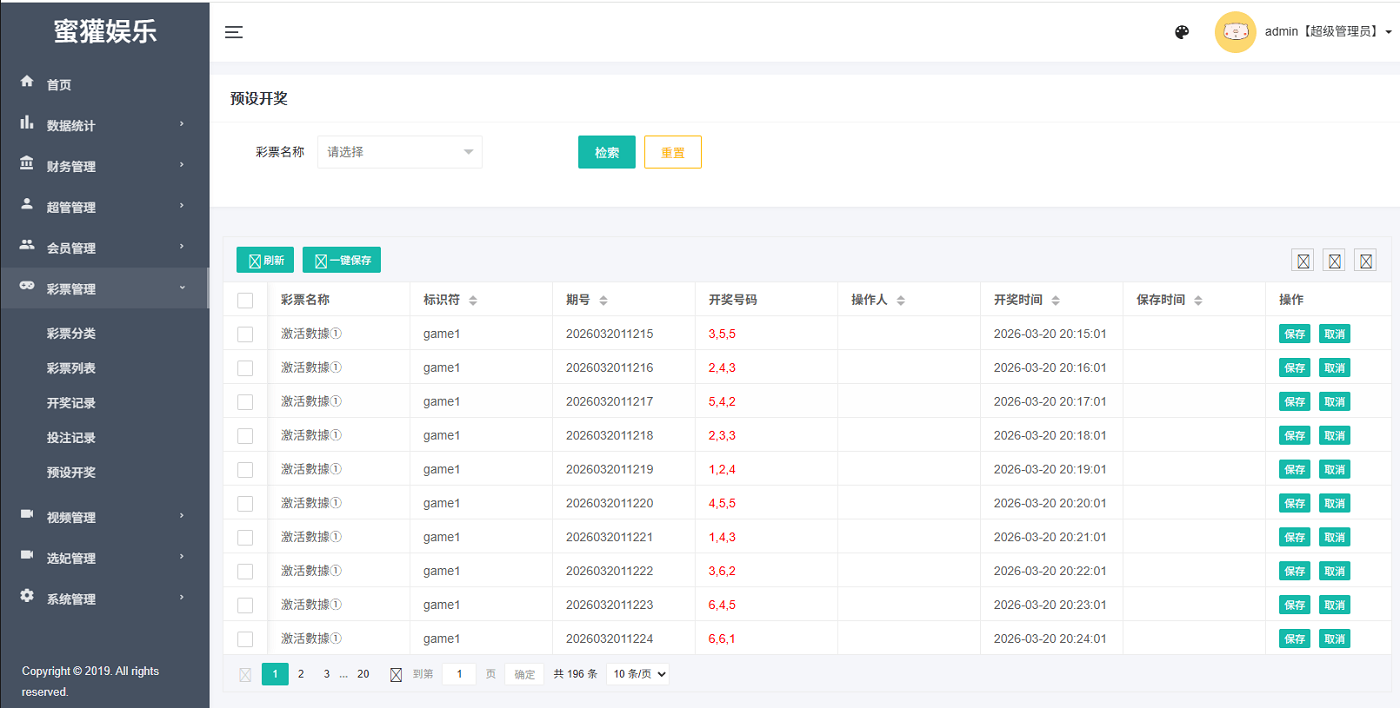The width and height of the screenshot is (1400, 708).
Task: Open 开奖记录 in the sidebar
Action: [x=71, y=403]
